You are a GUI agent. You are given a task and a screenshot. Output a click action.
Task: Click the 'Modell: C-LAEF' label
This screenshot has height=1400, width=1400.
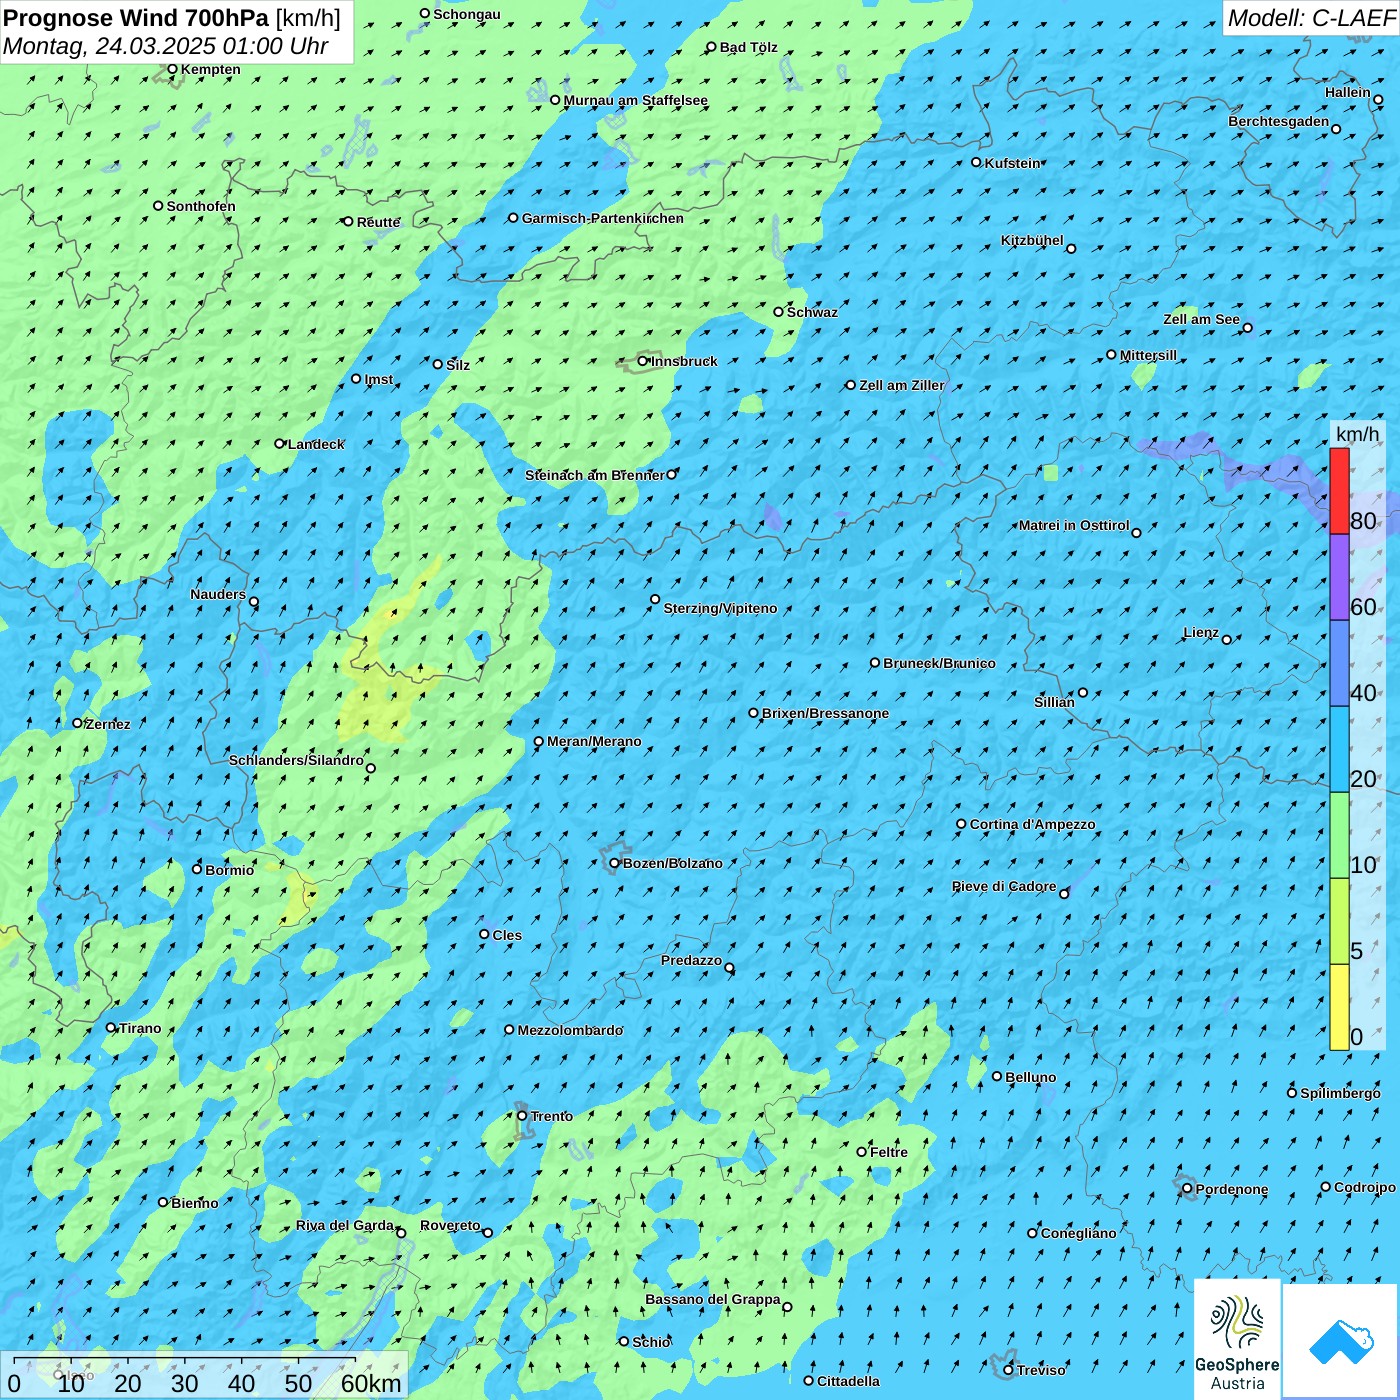point(1311,18)
